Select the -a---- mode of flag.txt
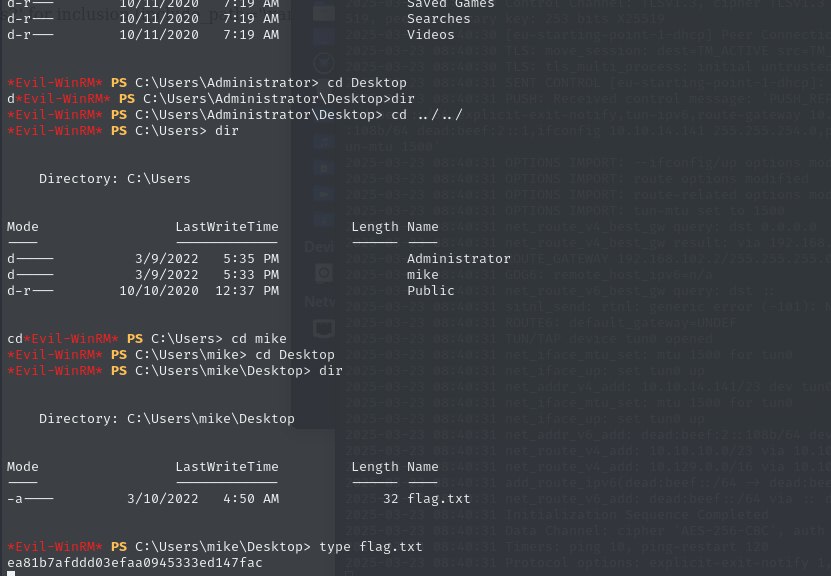The image size is (831, 576). tap(30, 499)
